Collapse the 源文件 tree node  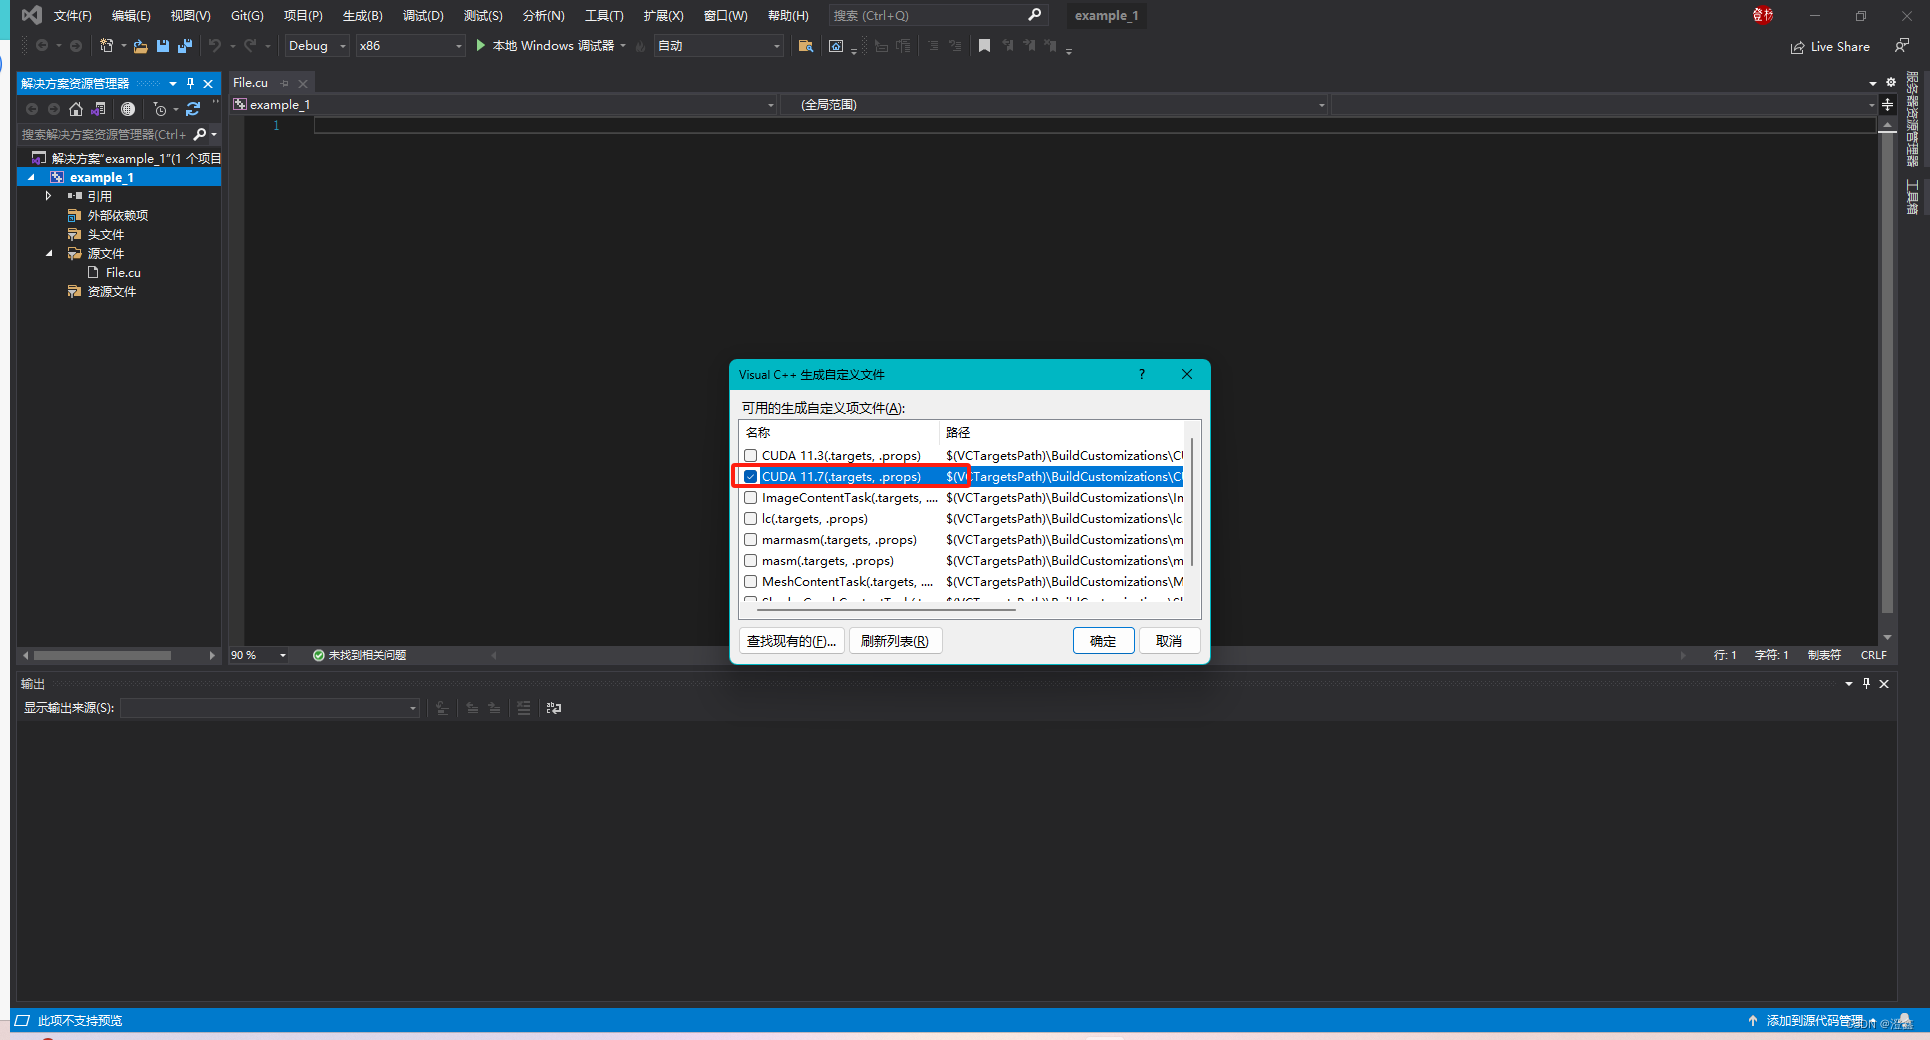pos(47,253)
